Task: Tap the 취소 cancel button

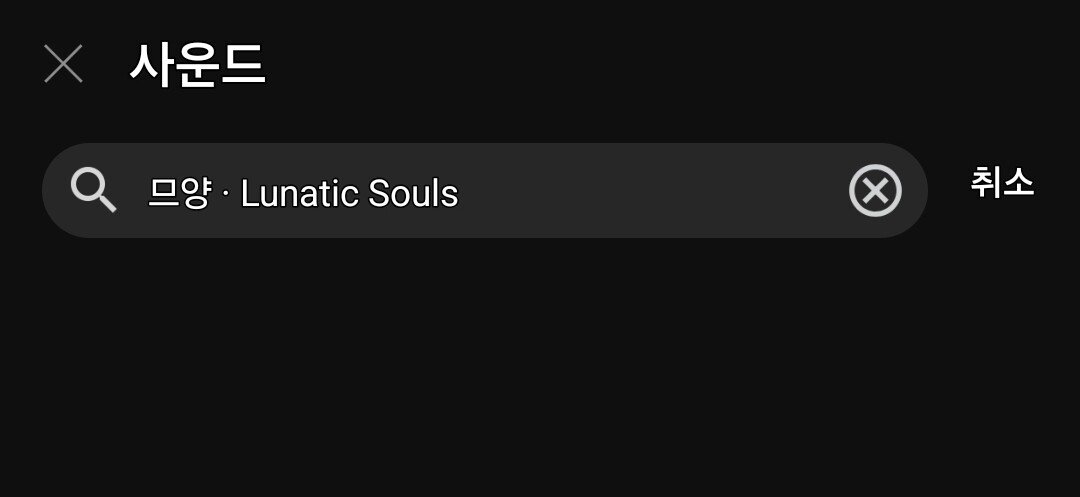Action: click(x=1001, y=183)
